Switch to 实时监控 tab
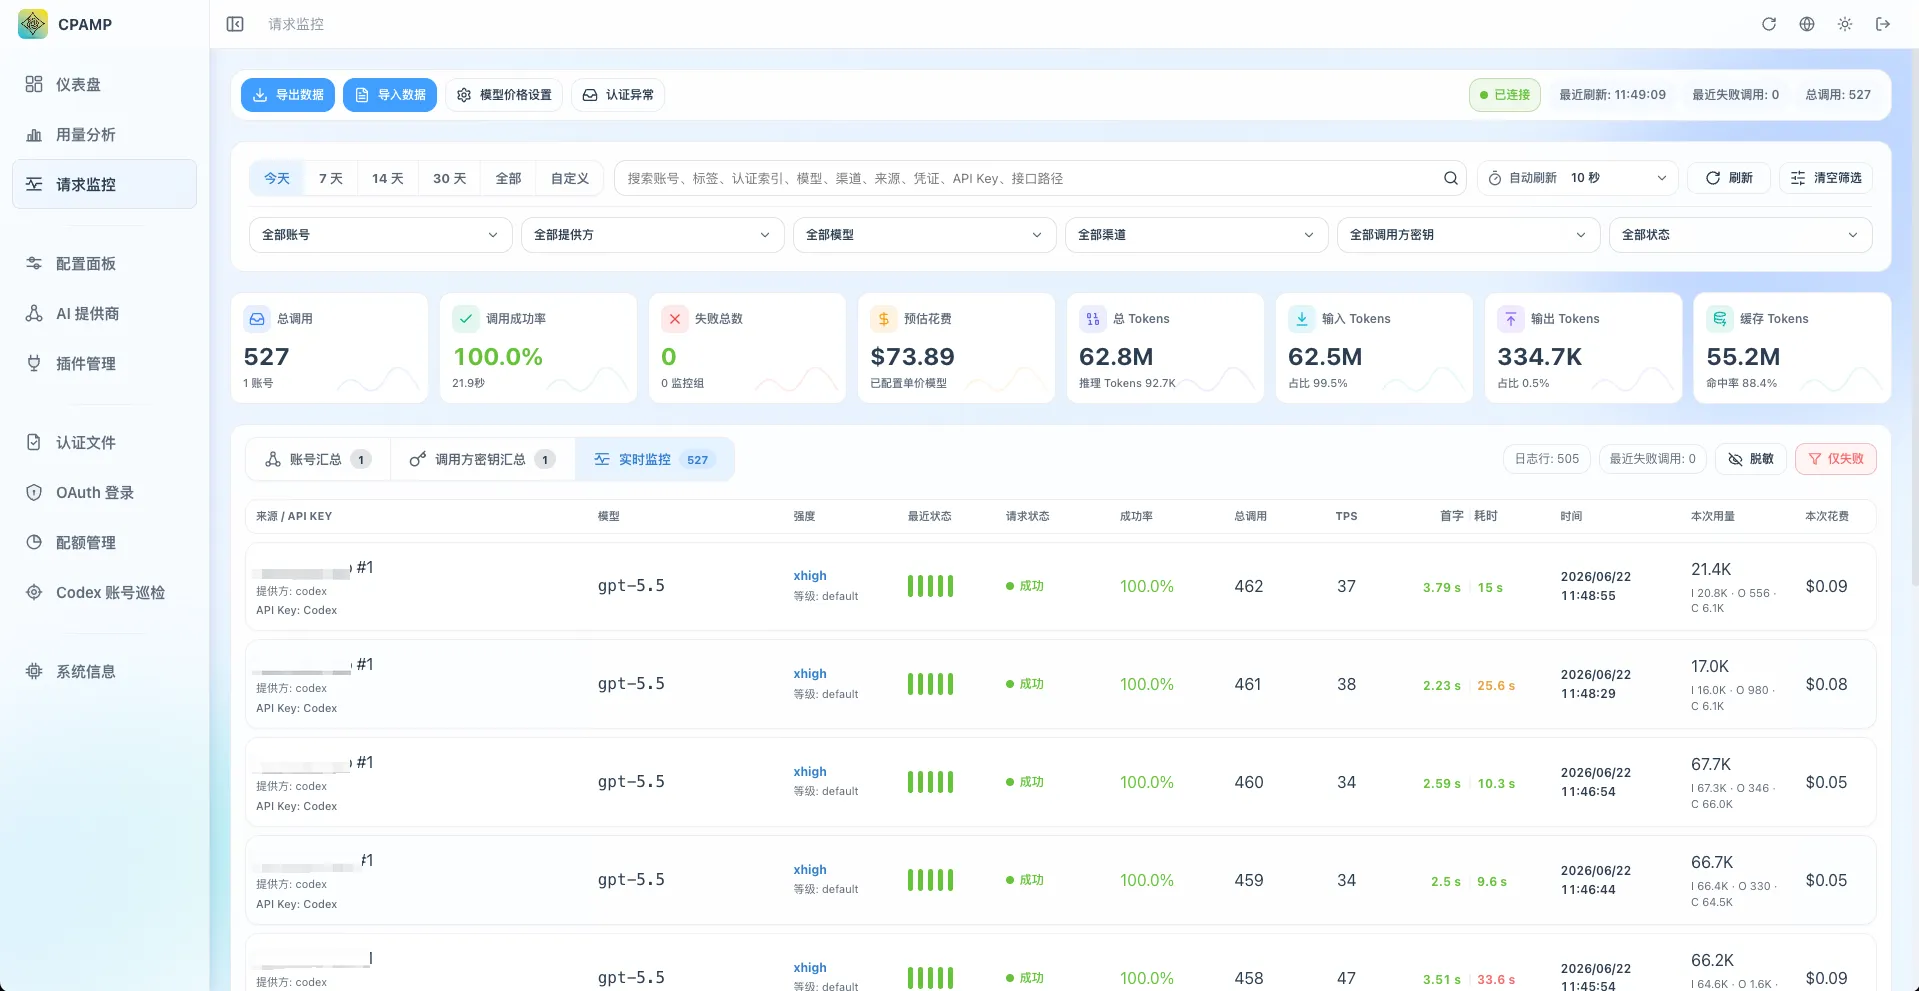 point(654,460)
